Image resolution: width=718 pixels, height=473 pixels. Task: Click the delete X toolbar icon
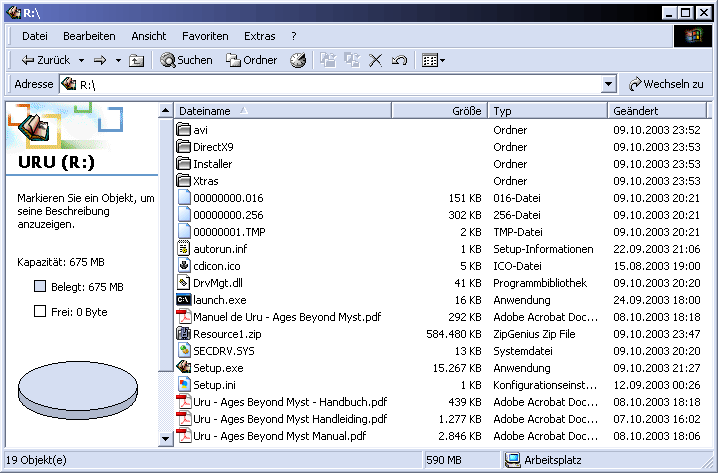tap(376, 60)
